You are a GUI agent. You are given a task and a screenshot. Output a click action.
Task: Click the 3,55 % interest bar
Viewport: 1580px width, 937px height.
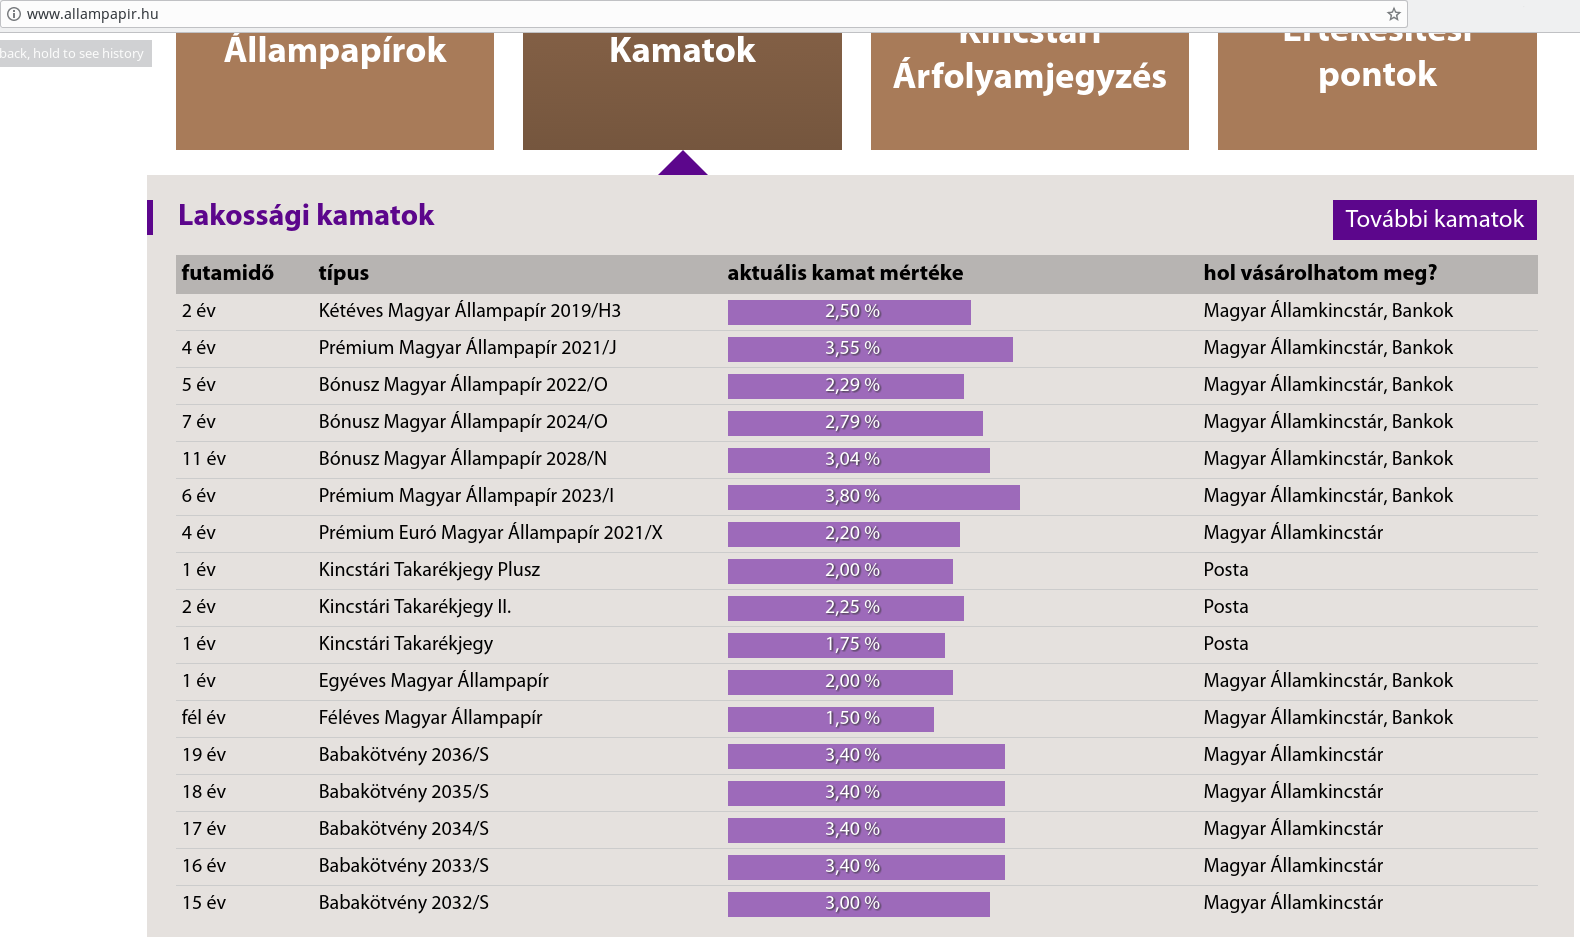point(870,349)
